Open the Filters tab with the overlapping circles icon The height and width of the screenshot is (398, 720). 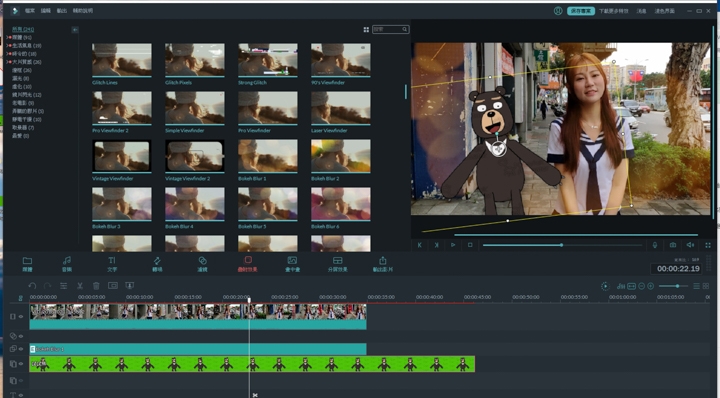coord(202,264)
